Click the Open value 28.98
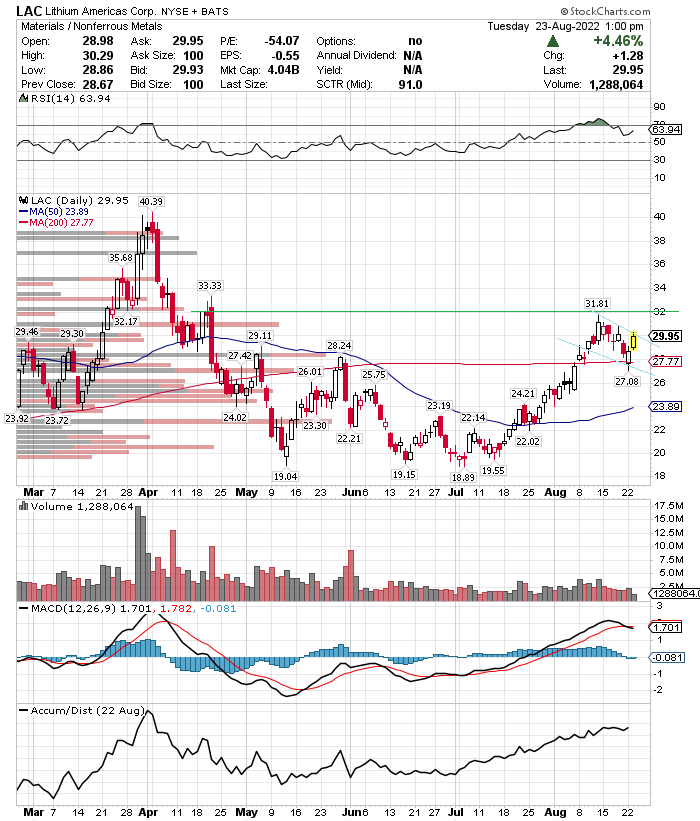 (x=98, y=41)
